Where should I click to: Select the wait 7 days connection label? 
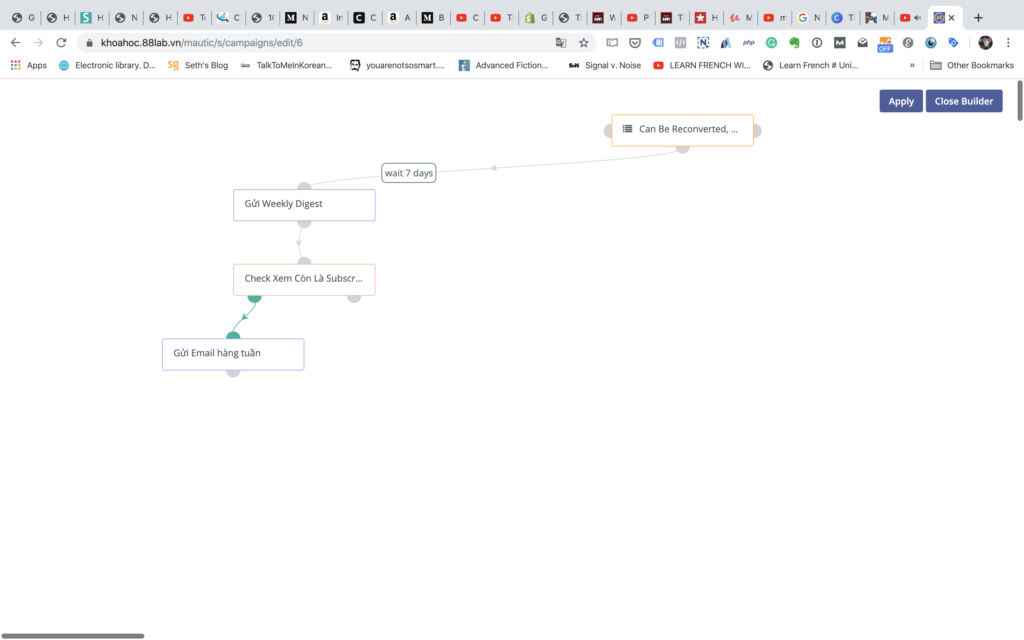409,173
